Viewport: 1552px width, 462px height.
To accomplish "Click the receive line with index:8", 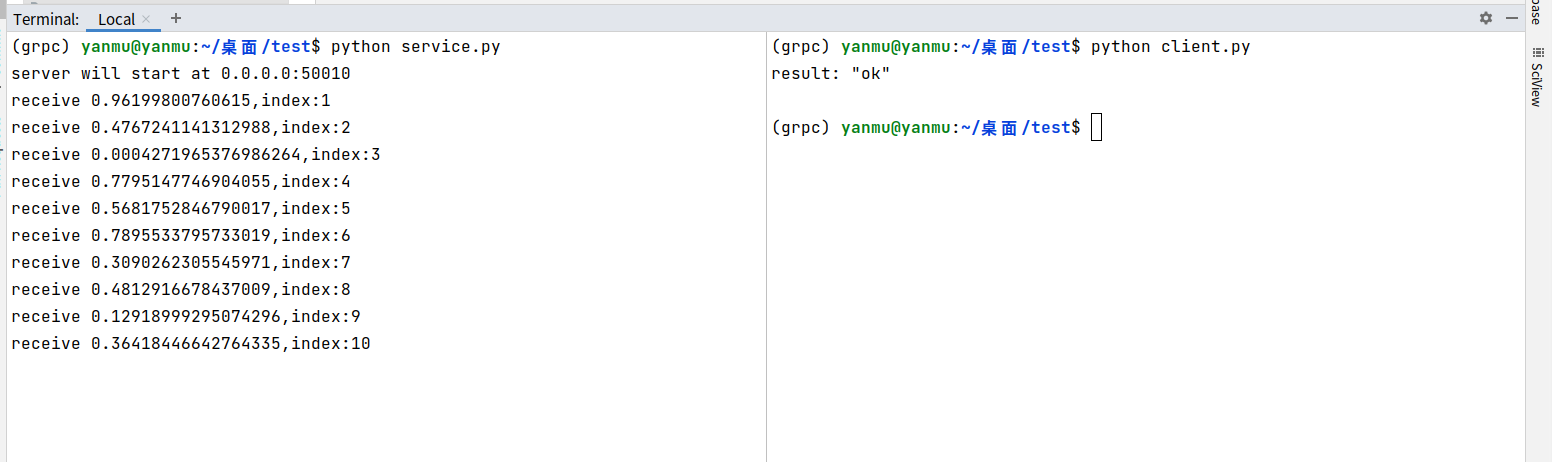I will click(181, 289).
